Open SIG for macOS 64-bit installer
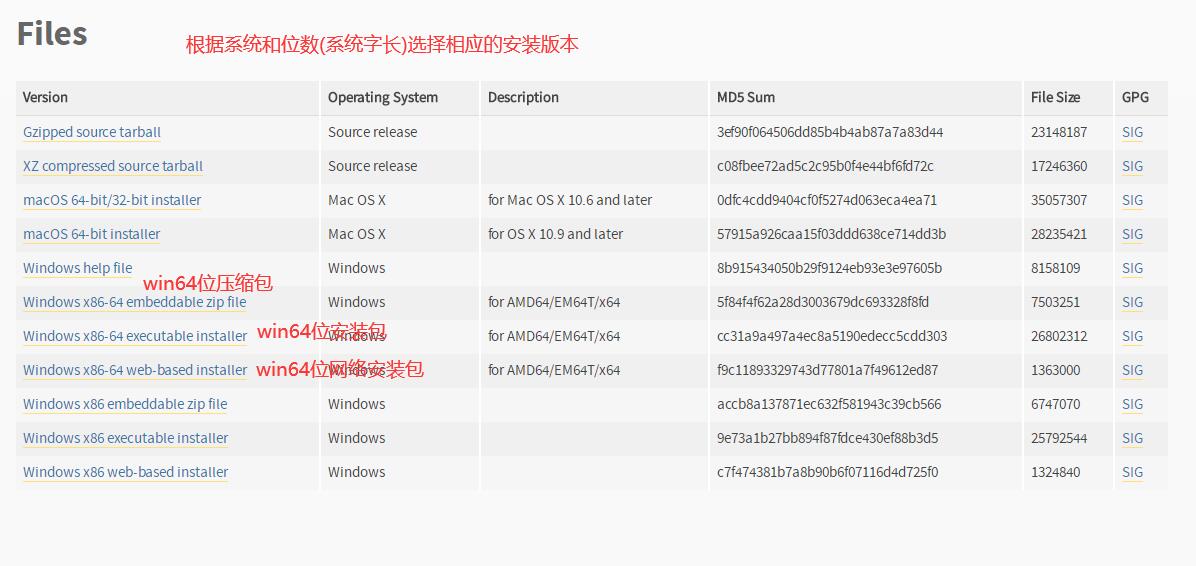 click(x=1133, y=234)
